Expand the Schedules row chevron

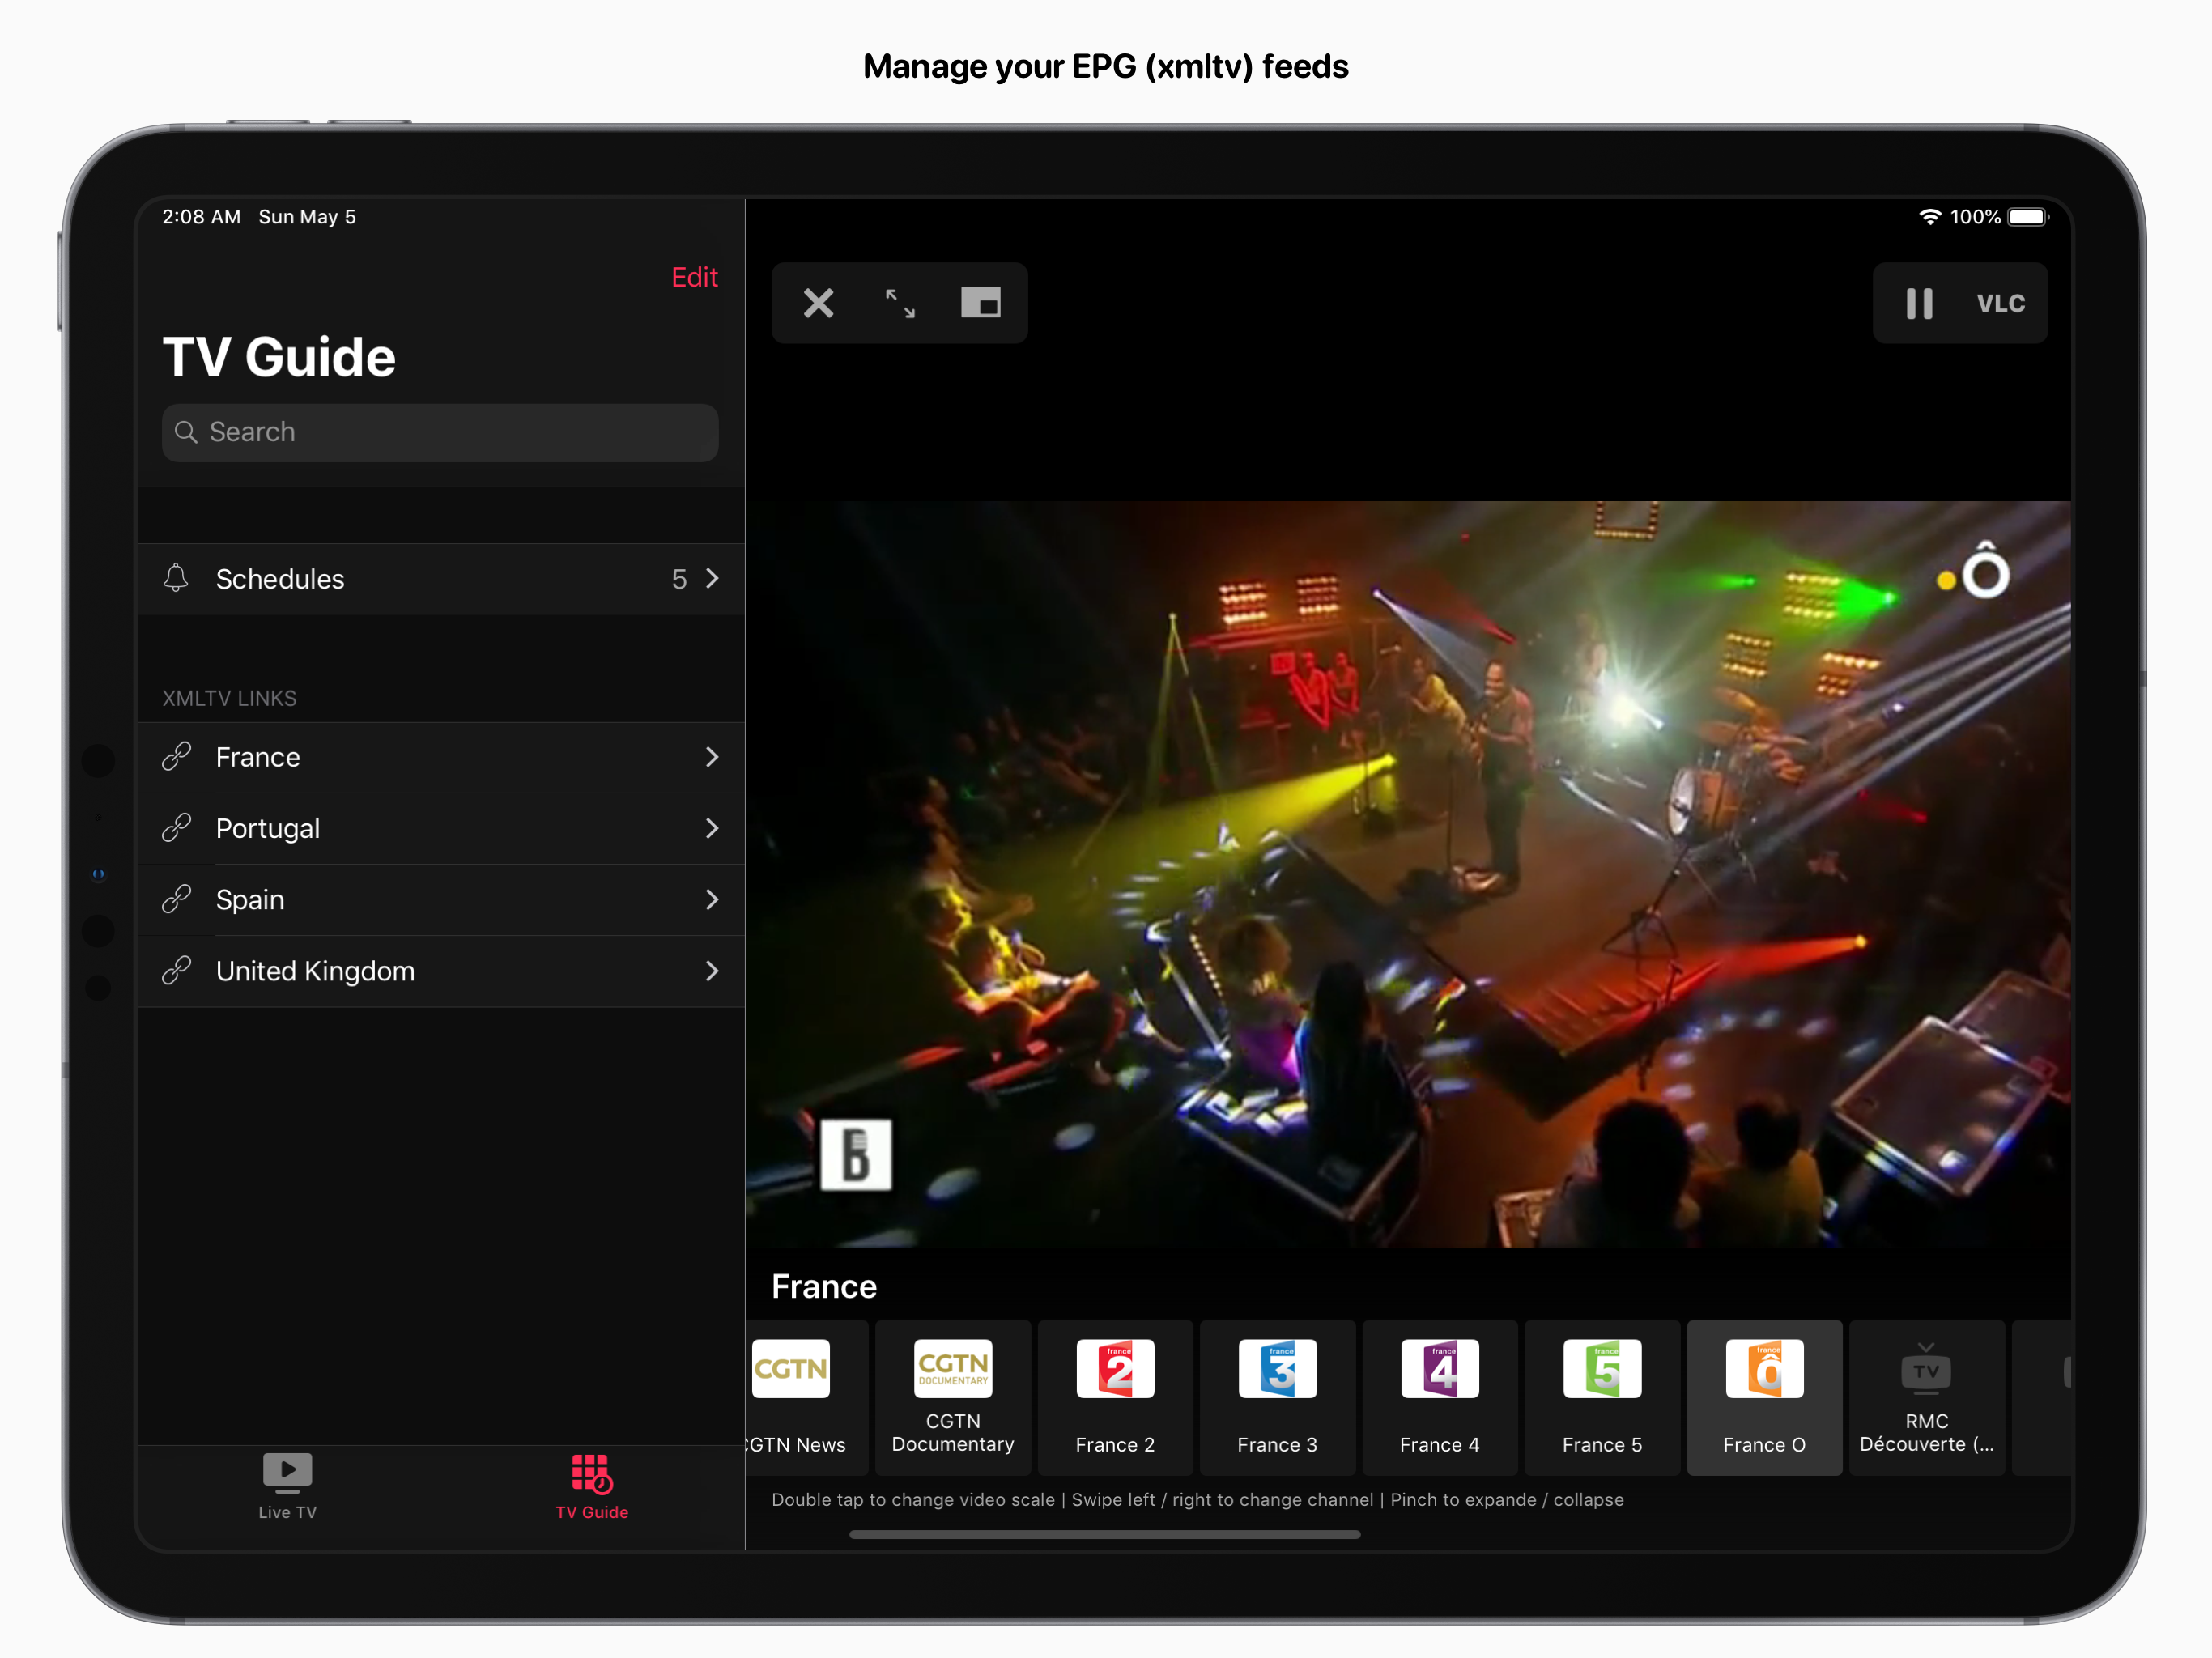(712, 579)
